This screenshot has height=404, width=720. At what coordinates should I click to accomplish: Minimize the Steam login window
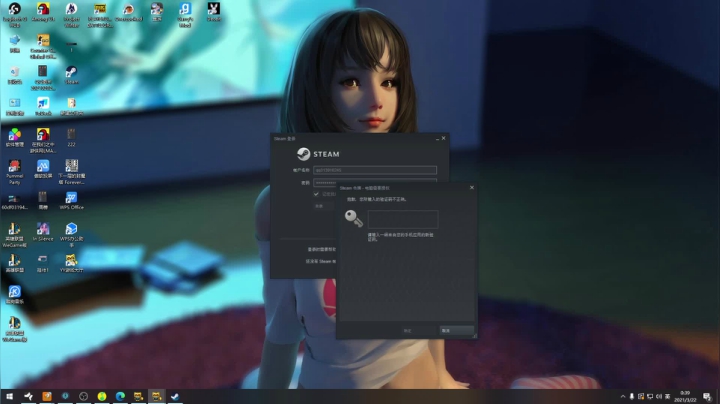pos(437,139)
